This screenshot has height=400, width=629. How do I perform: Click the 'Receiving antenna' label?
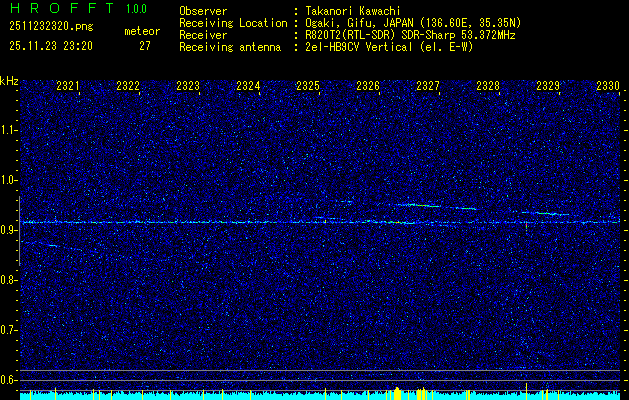230,47
